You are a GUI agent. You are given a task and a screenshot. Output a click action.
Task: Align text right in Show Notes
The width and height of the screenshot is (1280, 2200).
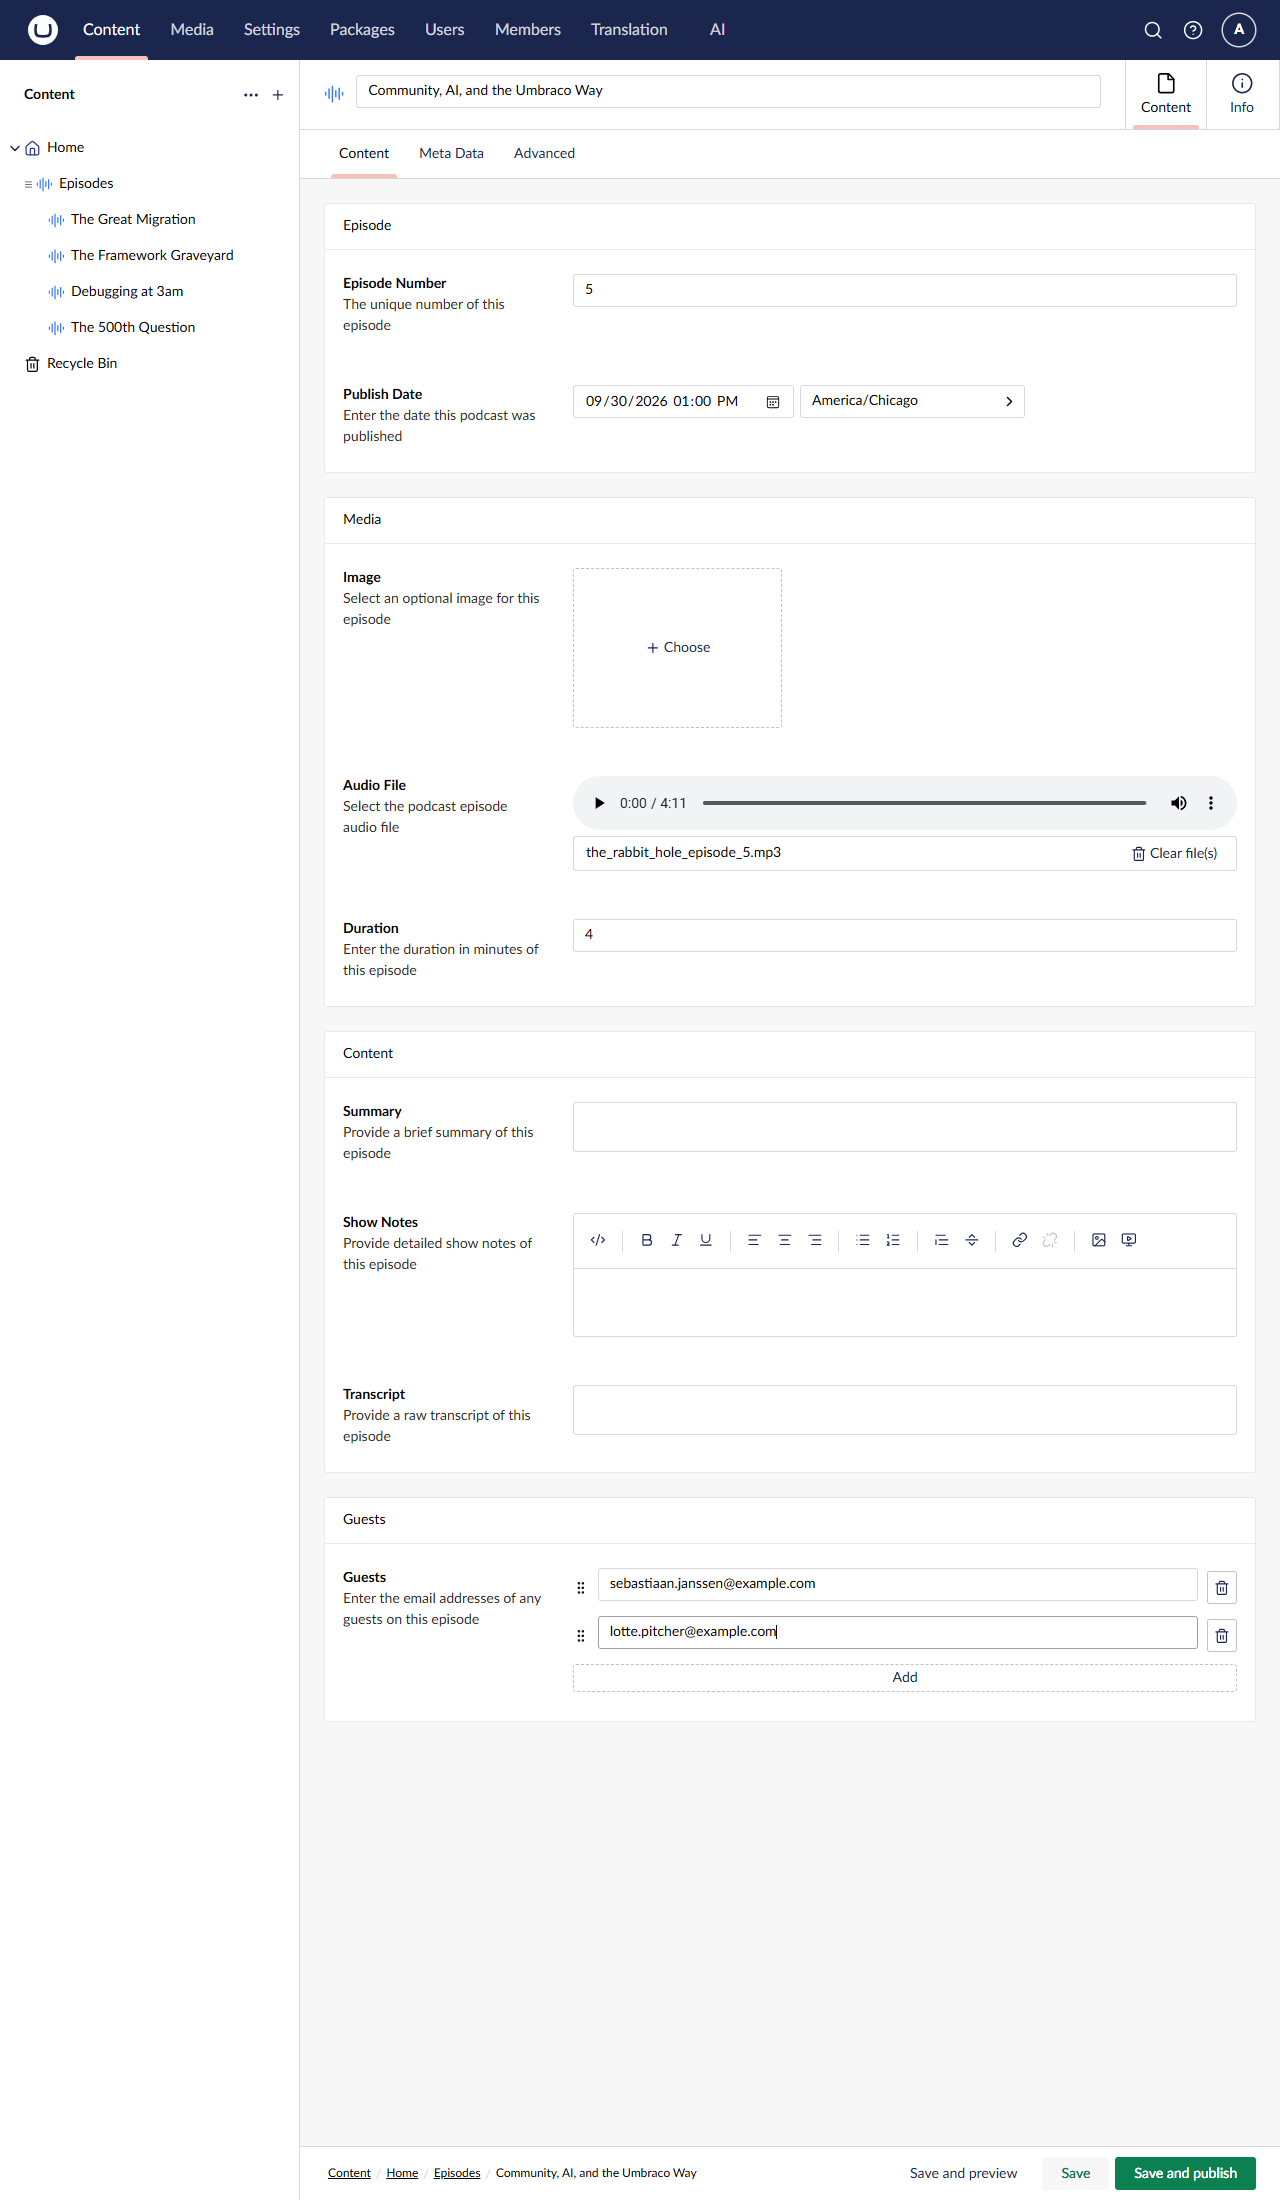click(815, 1240)
